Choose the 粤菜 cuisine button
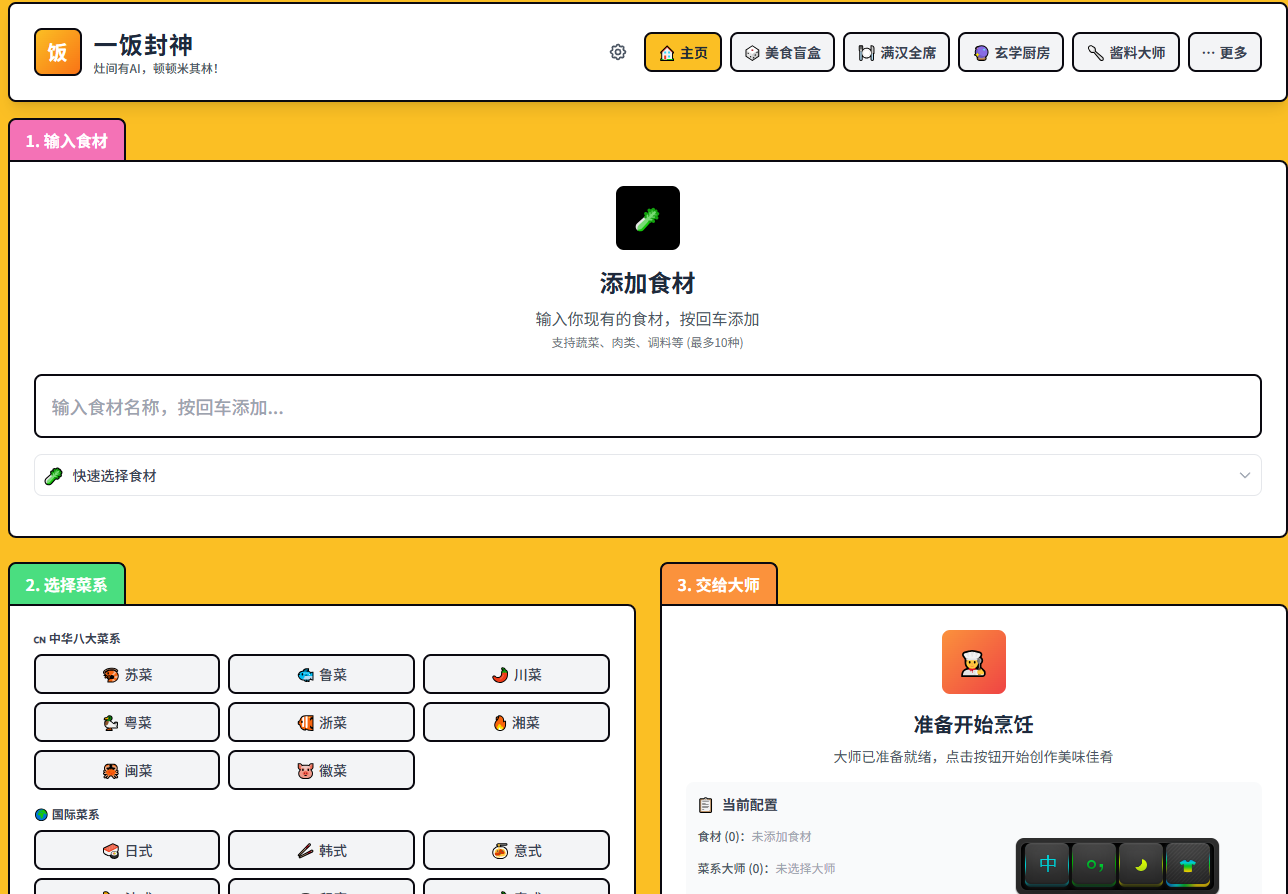This screenshot has height=894, width=1288. [x=127, y=722]
